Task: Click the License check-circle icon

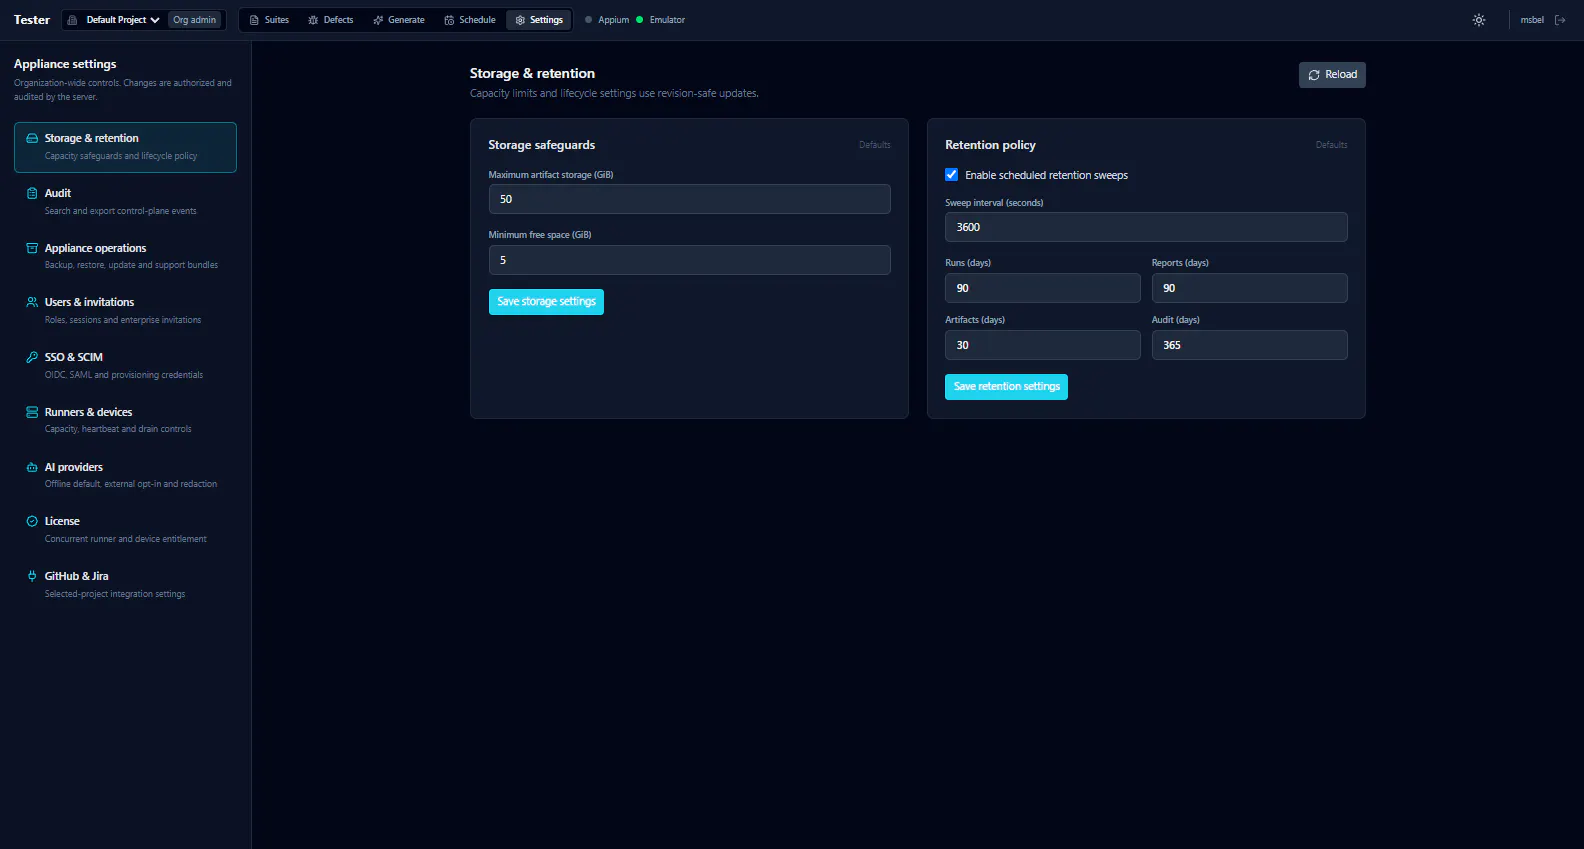Action: point(32,521)
